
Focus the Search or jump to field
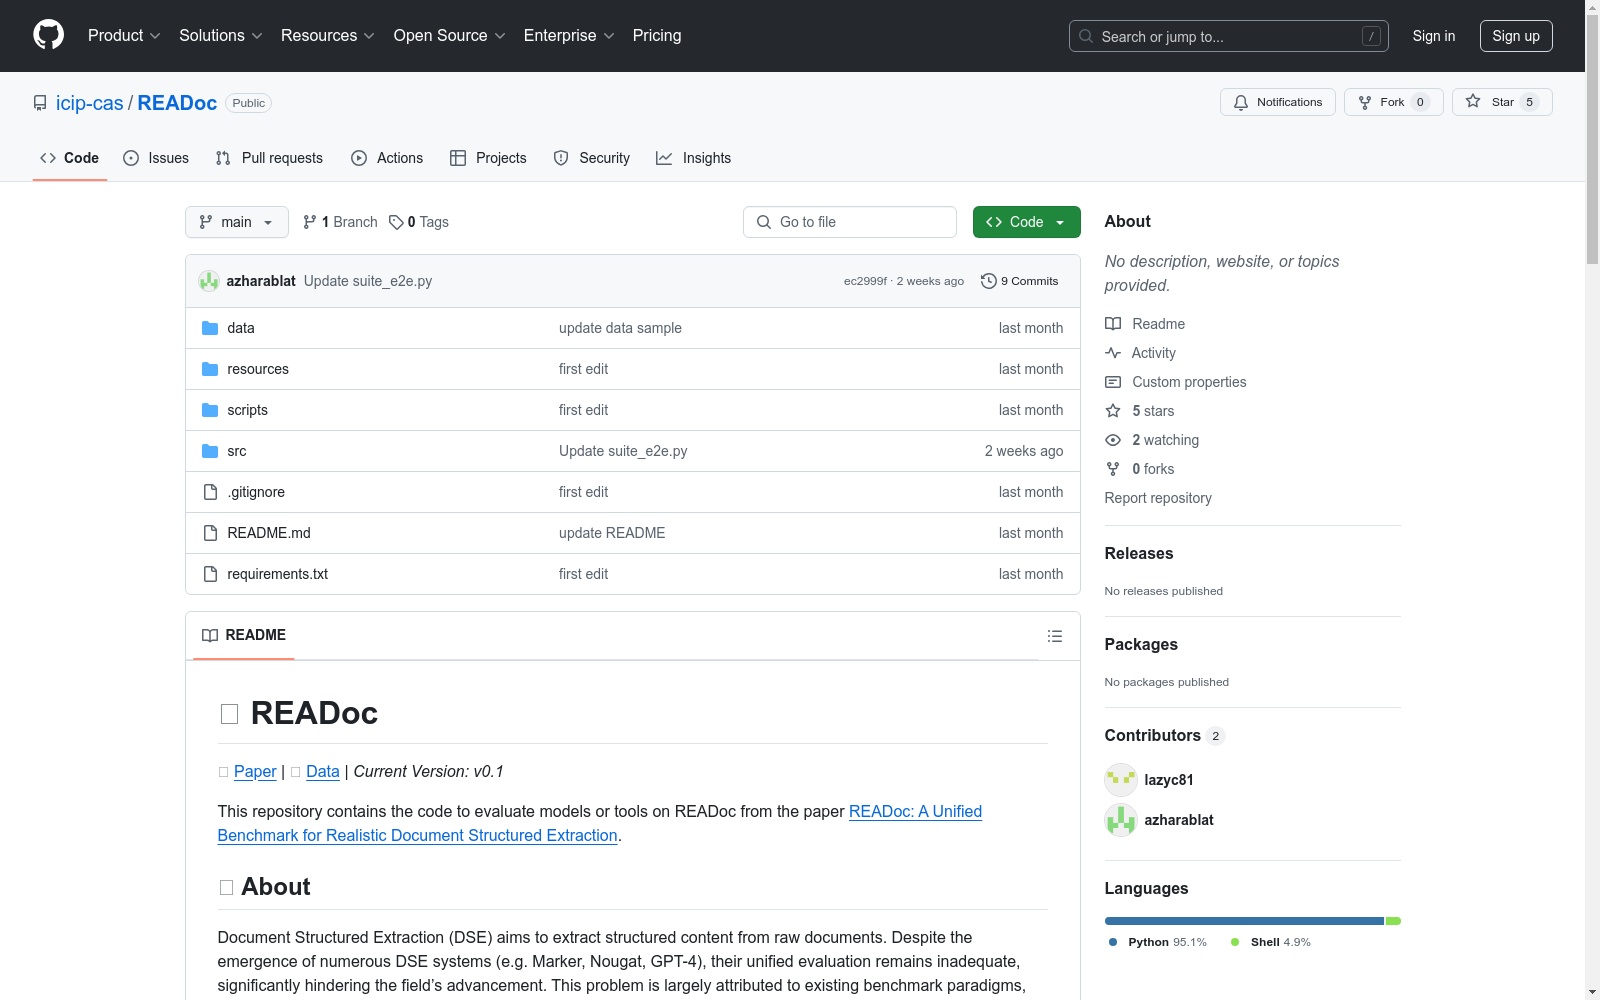pos(1229,36)
